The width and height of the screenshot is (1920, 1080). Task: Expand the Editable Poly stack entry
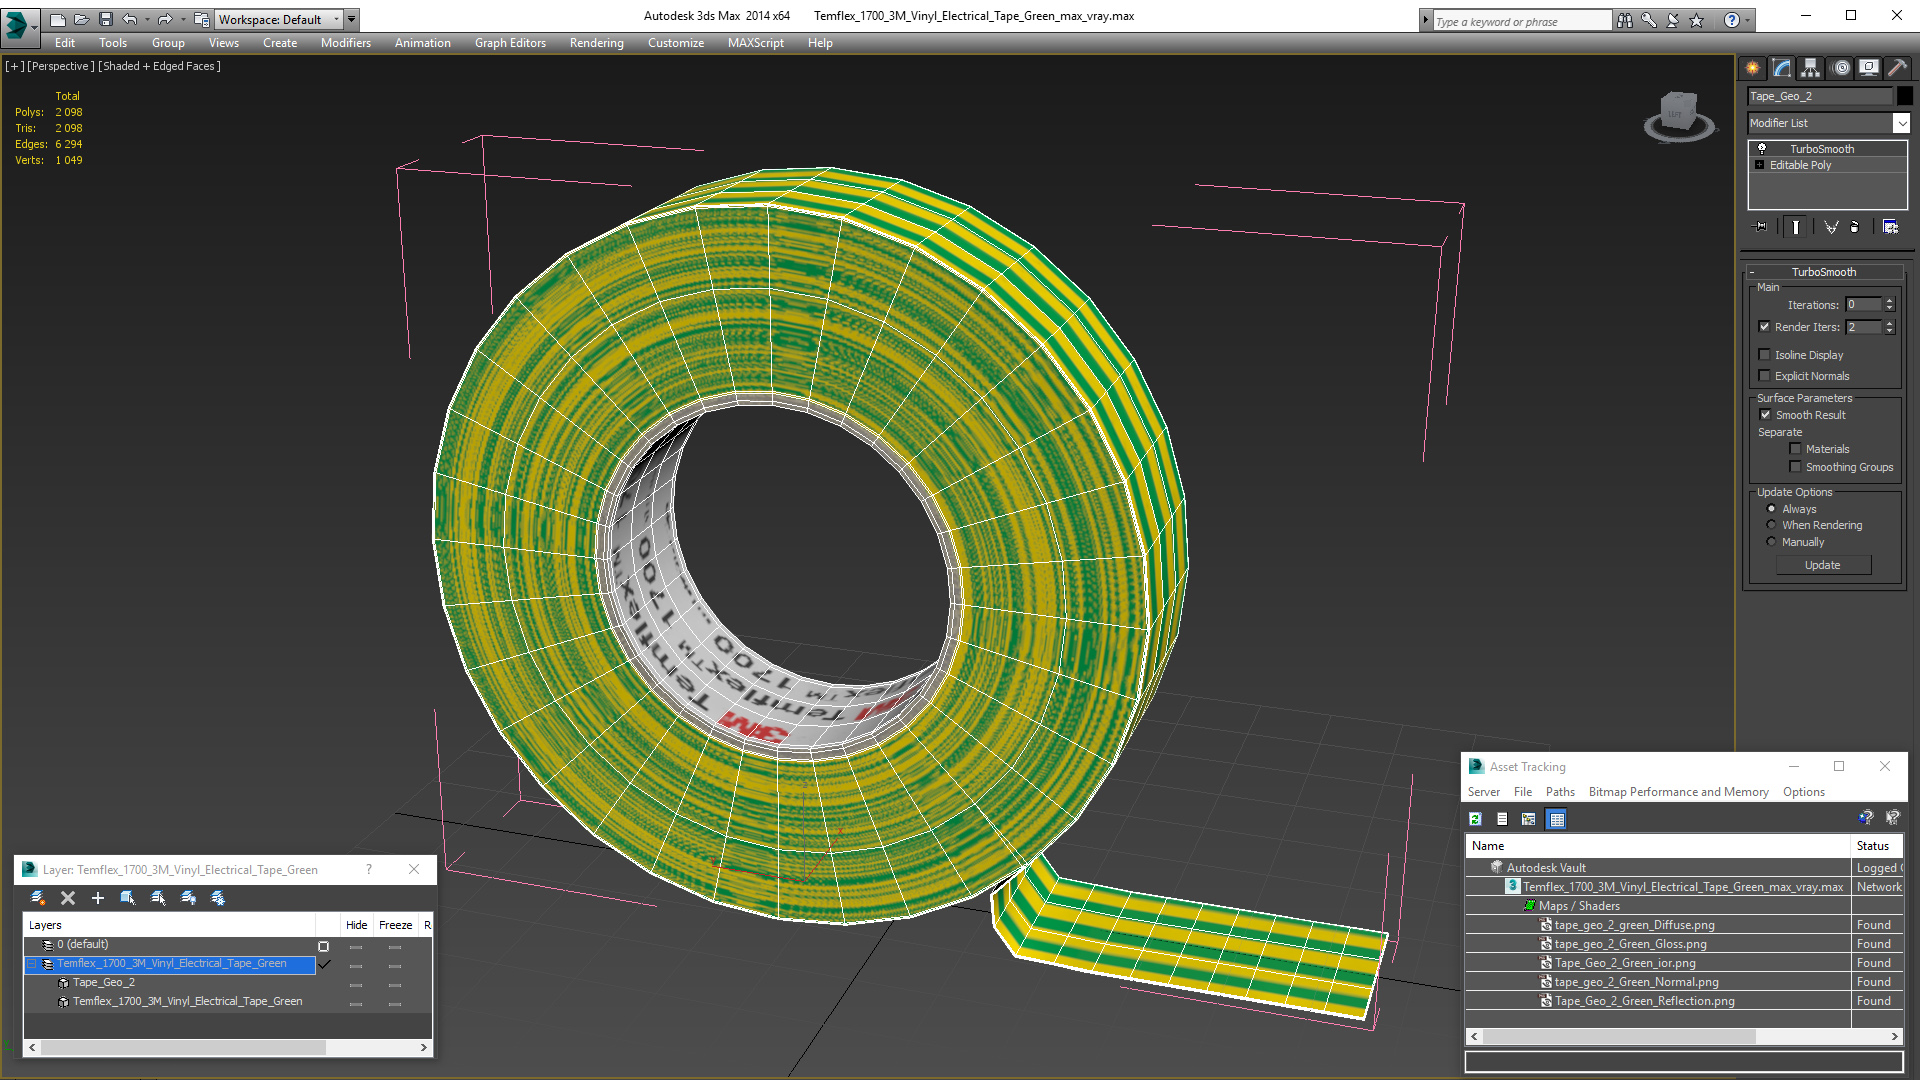(1760, 165)
